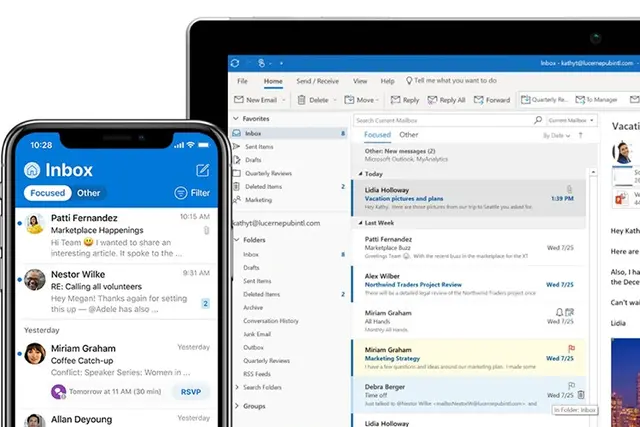The image size is (640, 427).
Task: Select Inbox under Favorites
Action: (289, 133)
